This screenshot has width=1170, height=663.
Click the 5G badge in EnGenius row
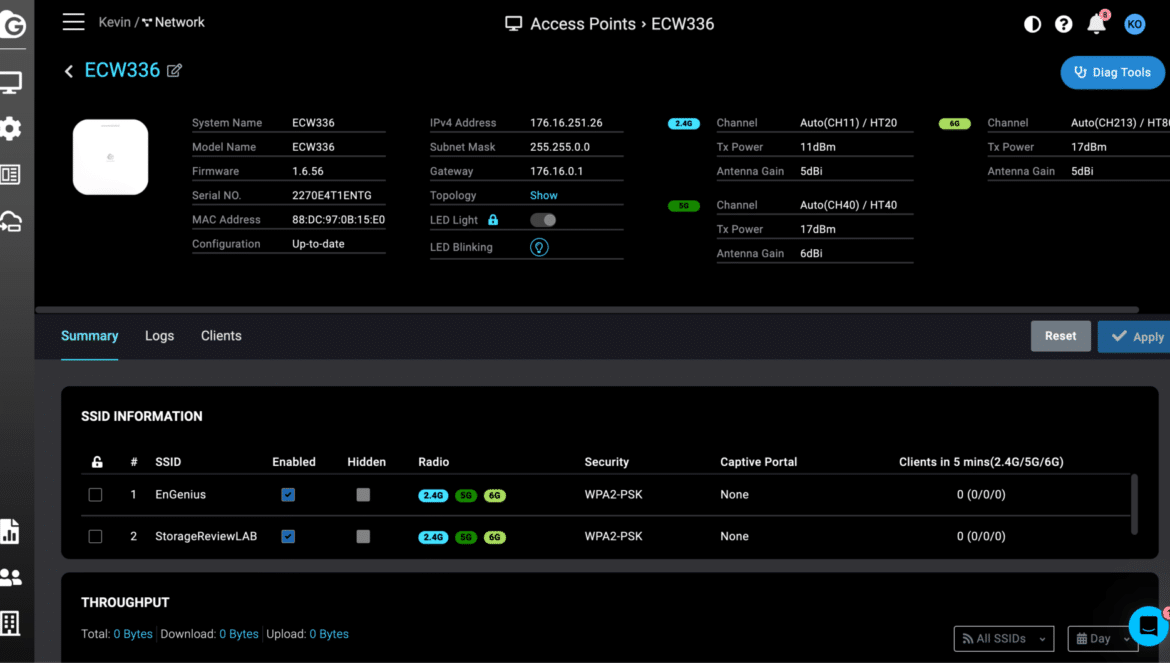tap(466, 495)
